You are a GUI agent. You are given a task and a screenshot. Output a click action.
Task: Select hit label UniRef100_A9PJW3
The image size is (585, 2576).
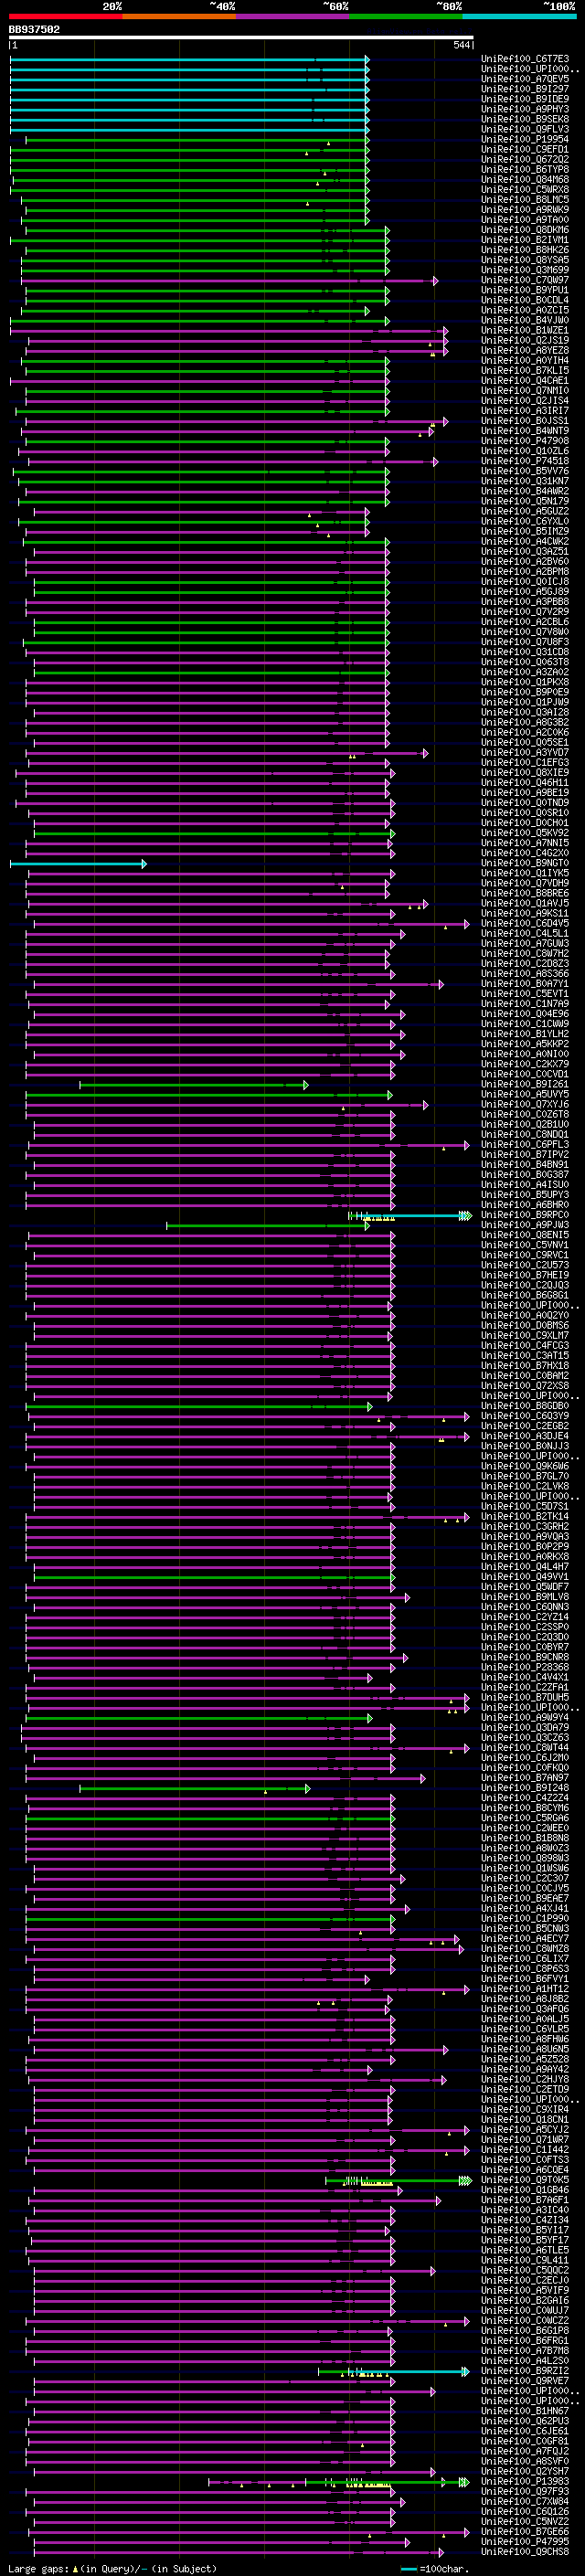coord(525,1225)
